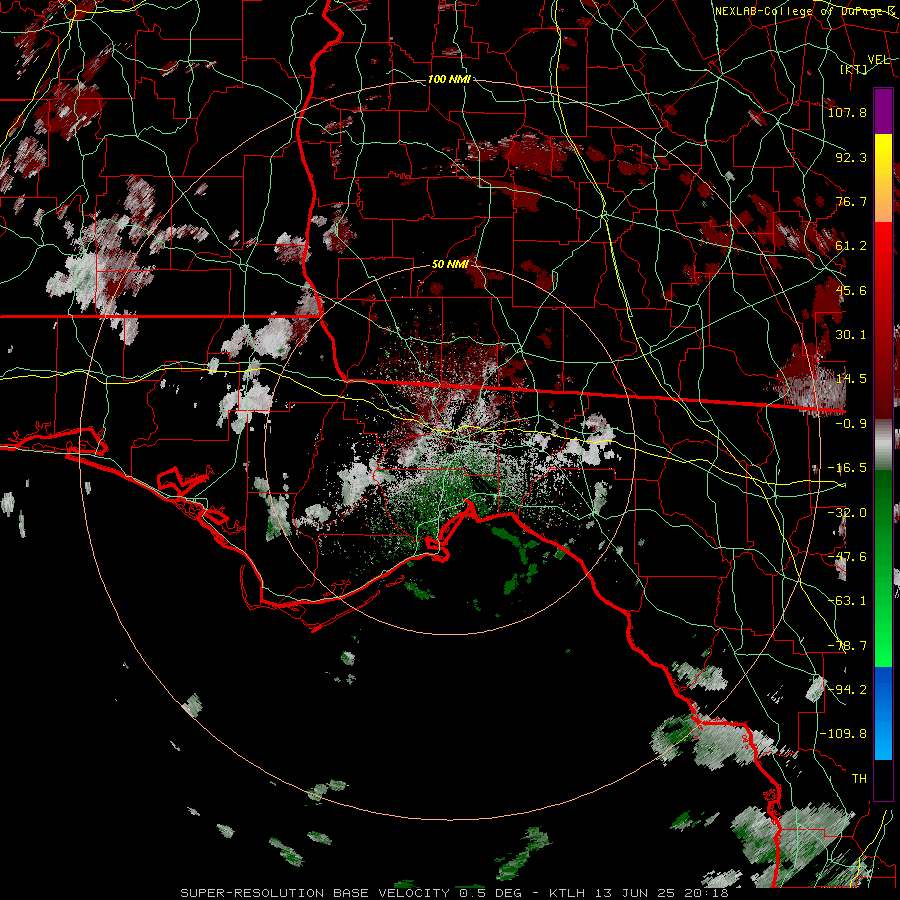This screenshot has height=900, width=900.
Task: Select the 30.1 value on the velocity scale
Action: pos(851,335)
